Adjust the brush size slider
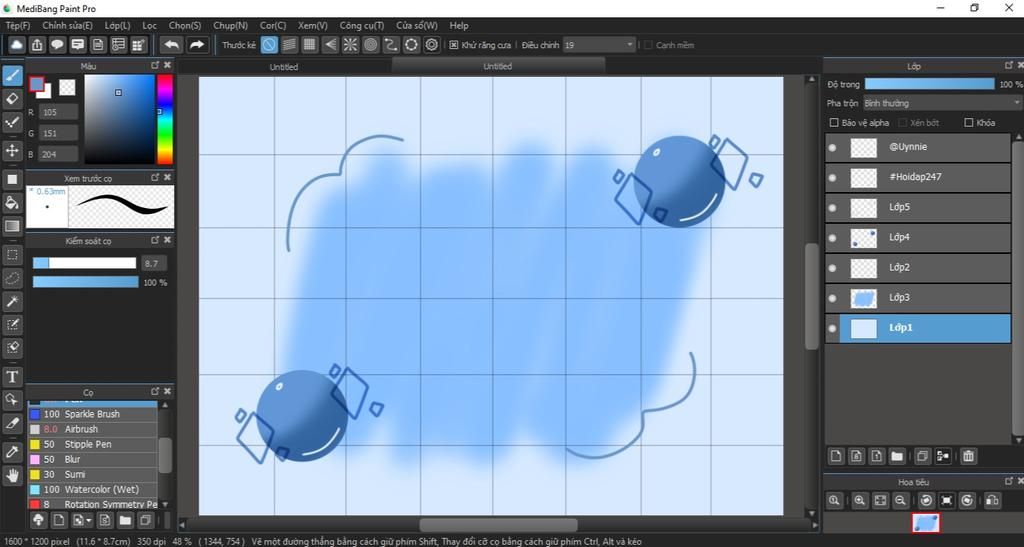Viewport: 1024px width, 547px height. [84, 263]
